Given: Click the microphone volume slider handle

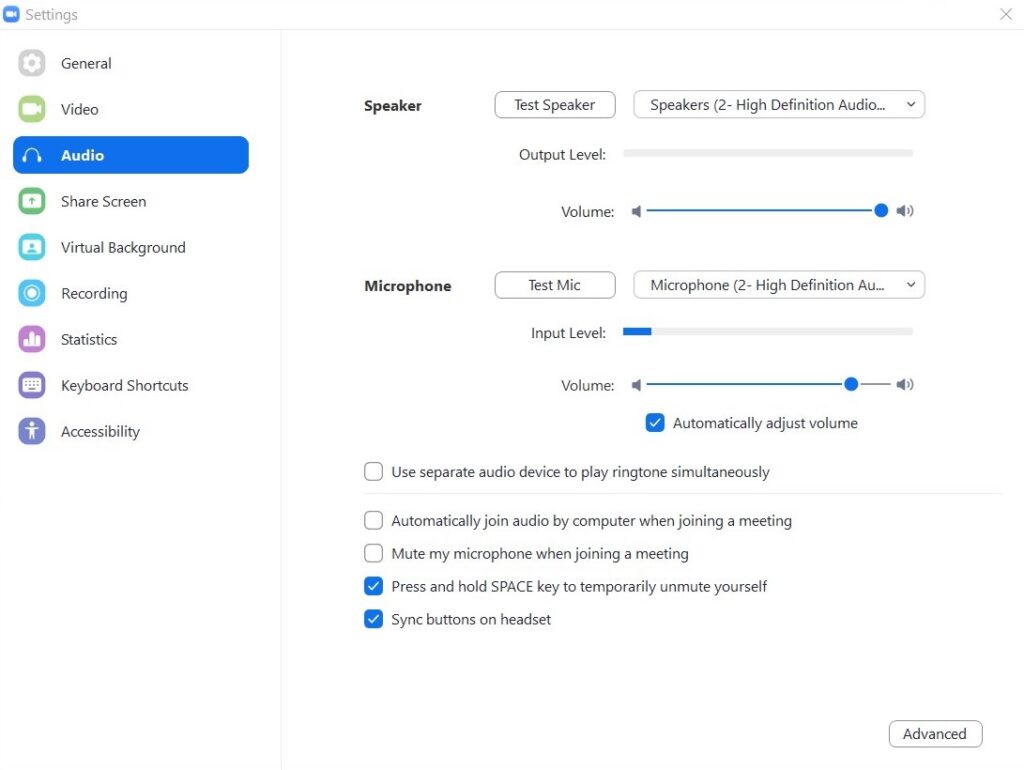Looking at the screenshot, I should pos(851,384).
